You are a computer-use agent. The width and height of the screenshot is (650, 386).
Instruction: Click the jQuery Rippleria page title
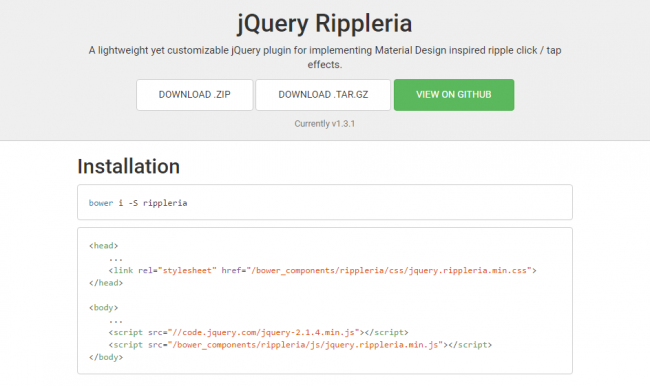tap(325, 23)
